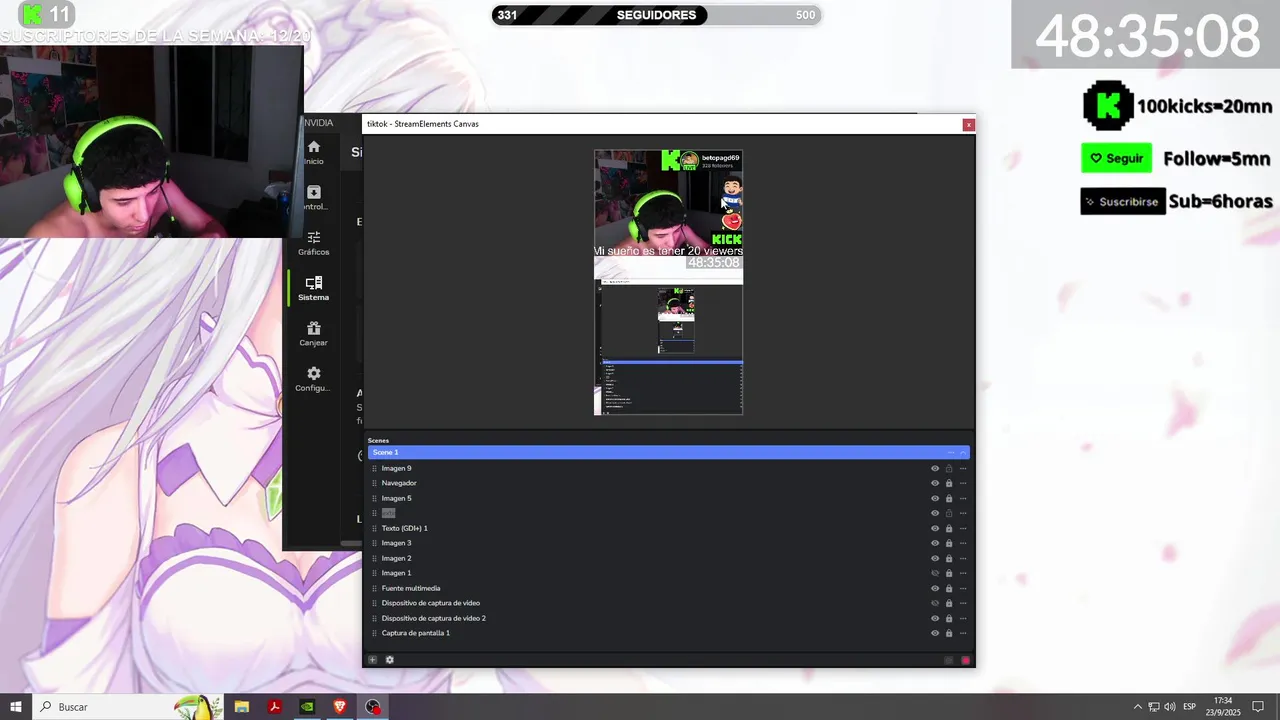Switch to the Sistema section in NVIDIA app
The height and width of the screenshot is (720, 1280).
tap(314, 288)
